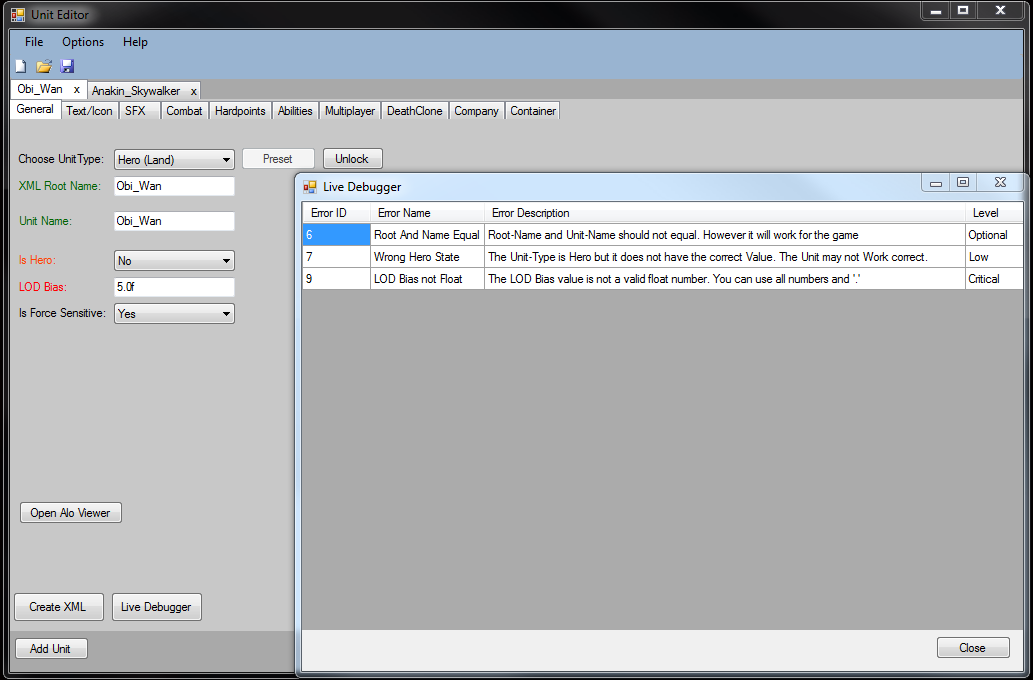The image size is (1033, 680).
Task: Click the 'Low' level cell
Action: 994,257
